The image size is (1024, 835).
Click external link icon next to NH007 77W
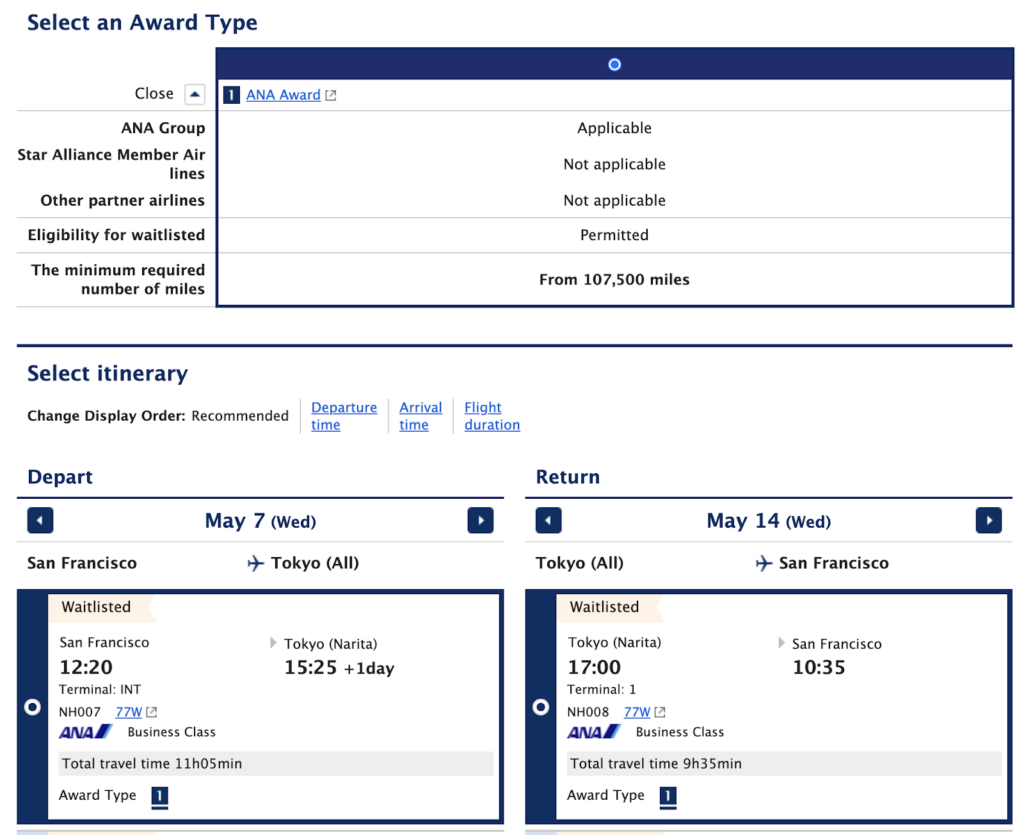[x=152, y=712]
